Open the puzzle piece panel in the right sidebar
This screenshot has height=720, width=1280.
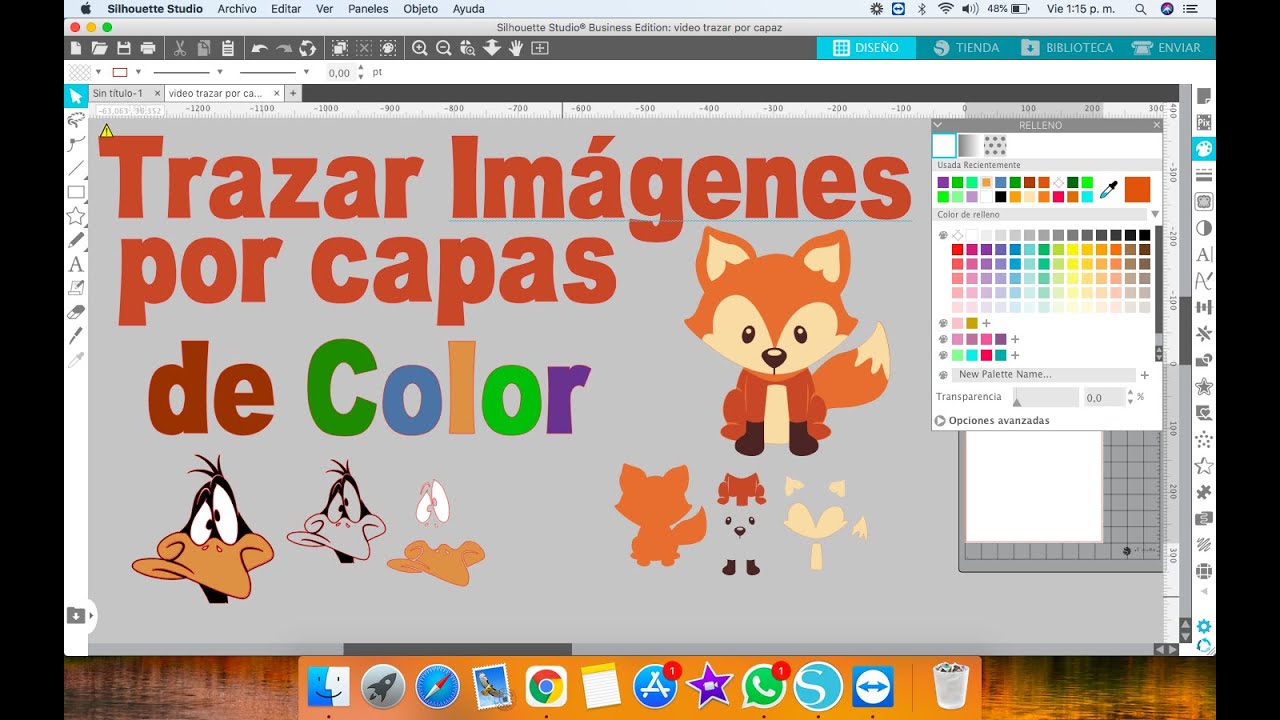pyautogui.click(x=1204, y=491)
